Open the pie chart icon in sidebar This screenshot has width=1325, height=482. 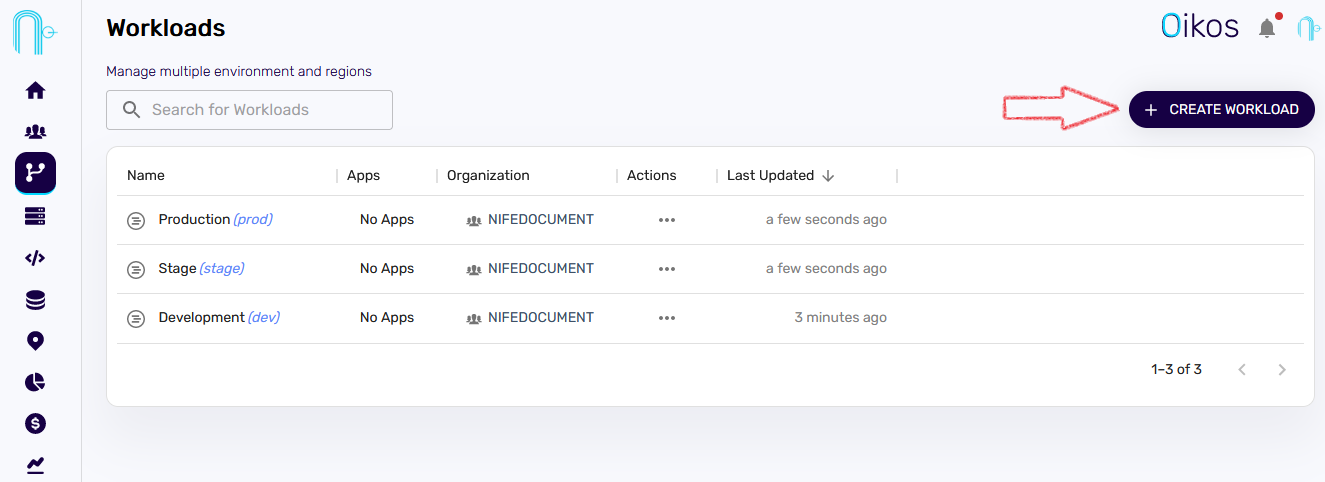[35, 382]
